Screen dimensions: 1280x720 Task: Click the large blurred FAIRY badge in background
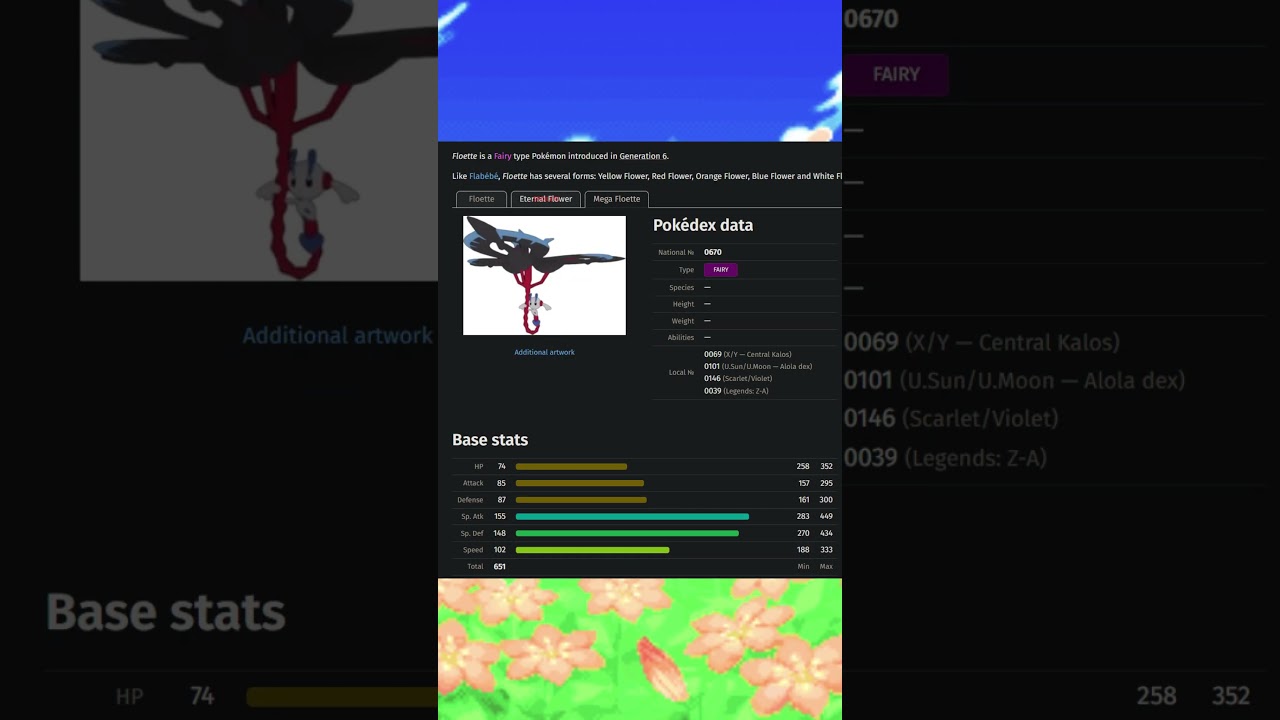click(896, 74)
